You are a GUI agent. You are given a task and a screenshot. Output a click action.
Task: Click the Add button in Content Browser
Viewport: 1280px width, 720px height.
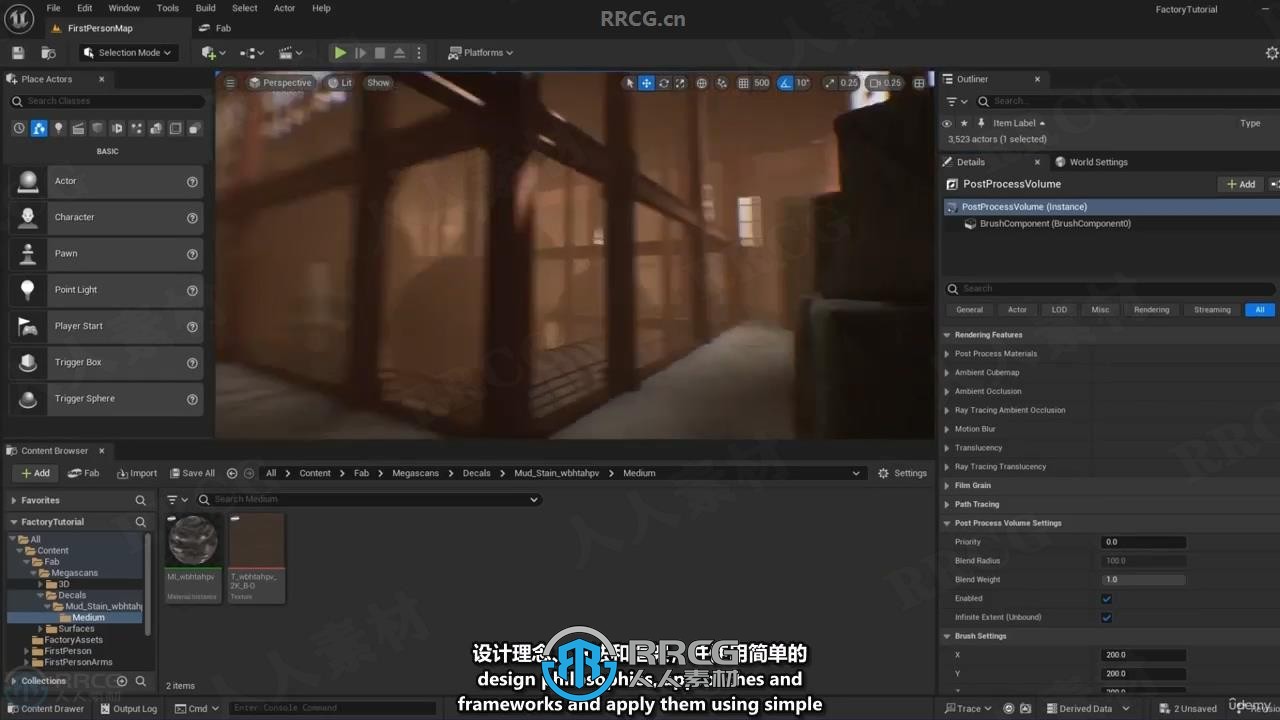click(x=35, y=473)
